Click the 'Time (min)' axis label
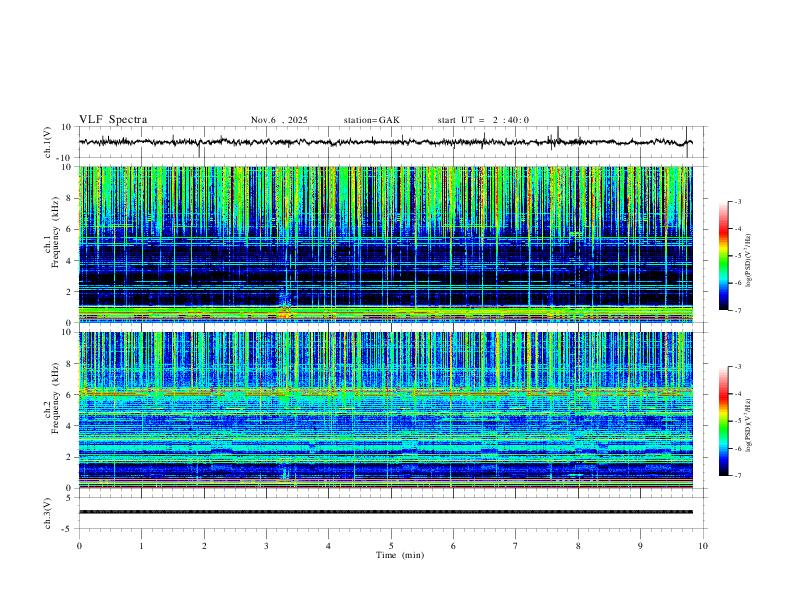This screenshot has height=612, width=792. [400, 555]
